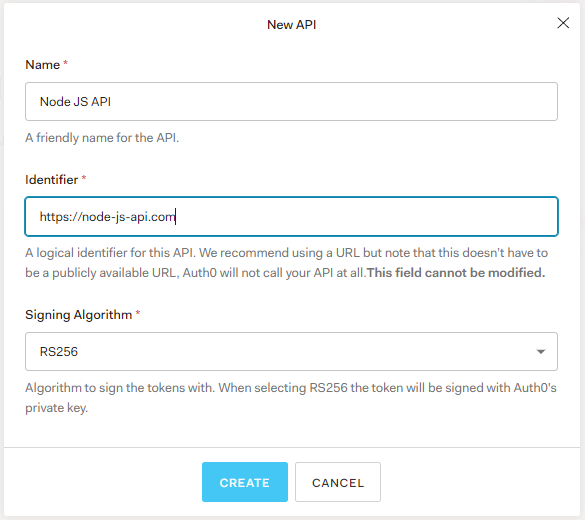Screen dimensions: 585x520
Task: Focus the Identifier input field
Action: pyautogui.click(x=291, y=216)
